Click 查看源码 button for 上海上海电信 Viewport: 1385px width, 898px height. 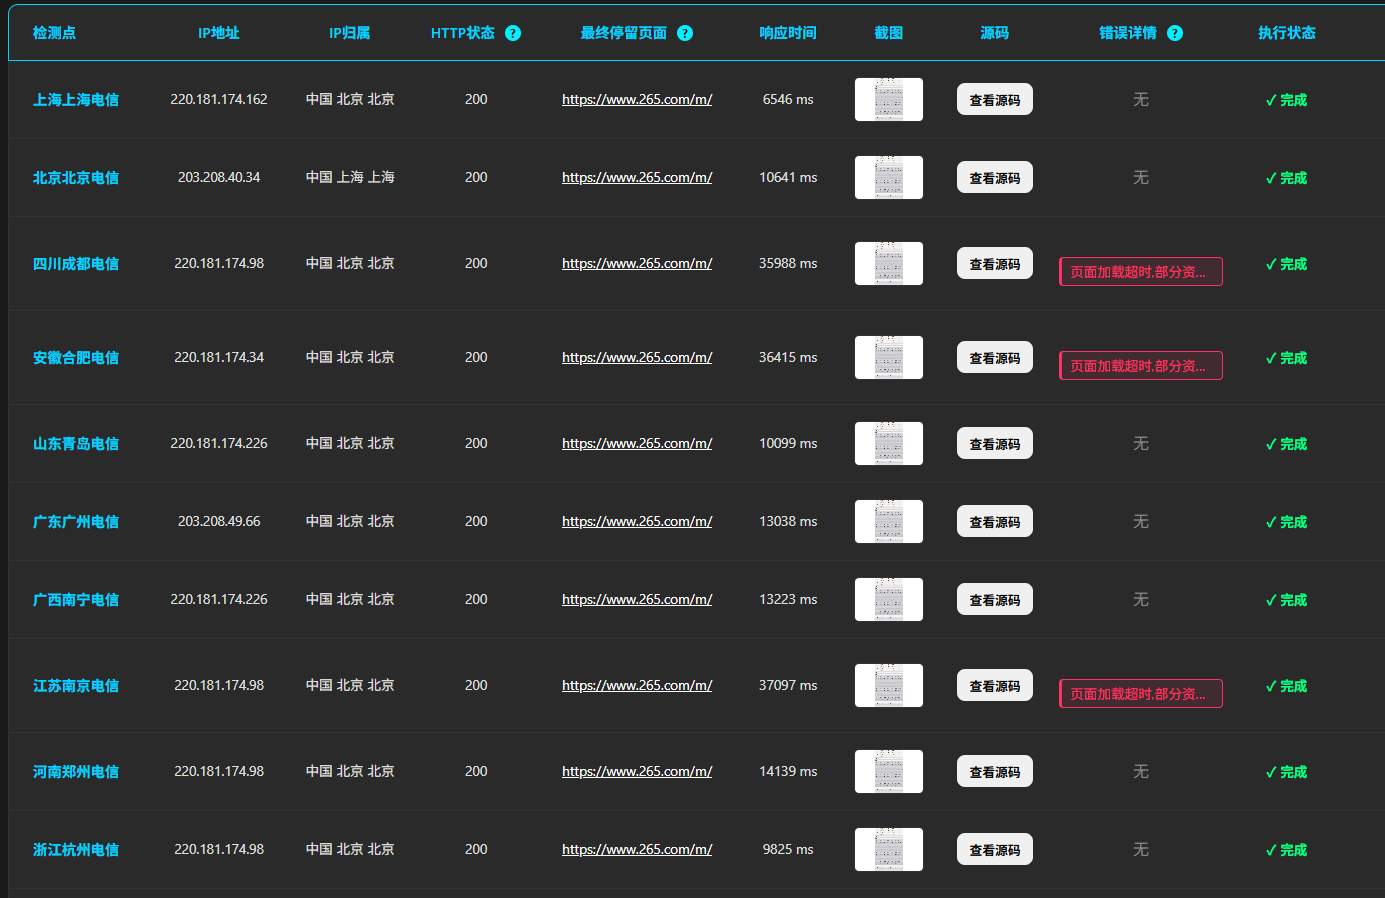pos(994,100)
